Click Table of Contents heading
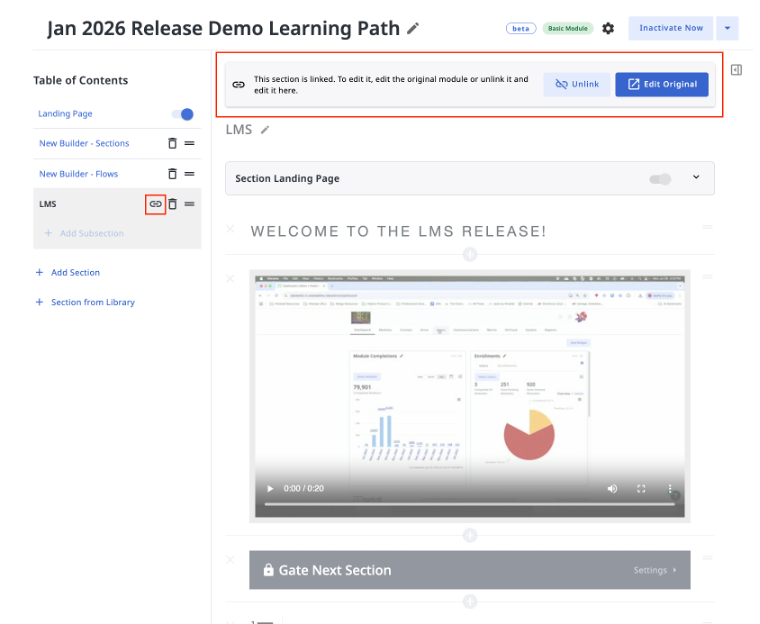 (x=80, y=80)
